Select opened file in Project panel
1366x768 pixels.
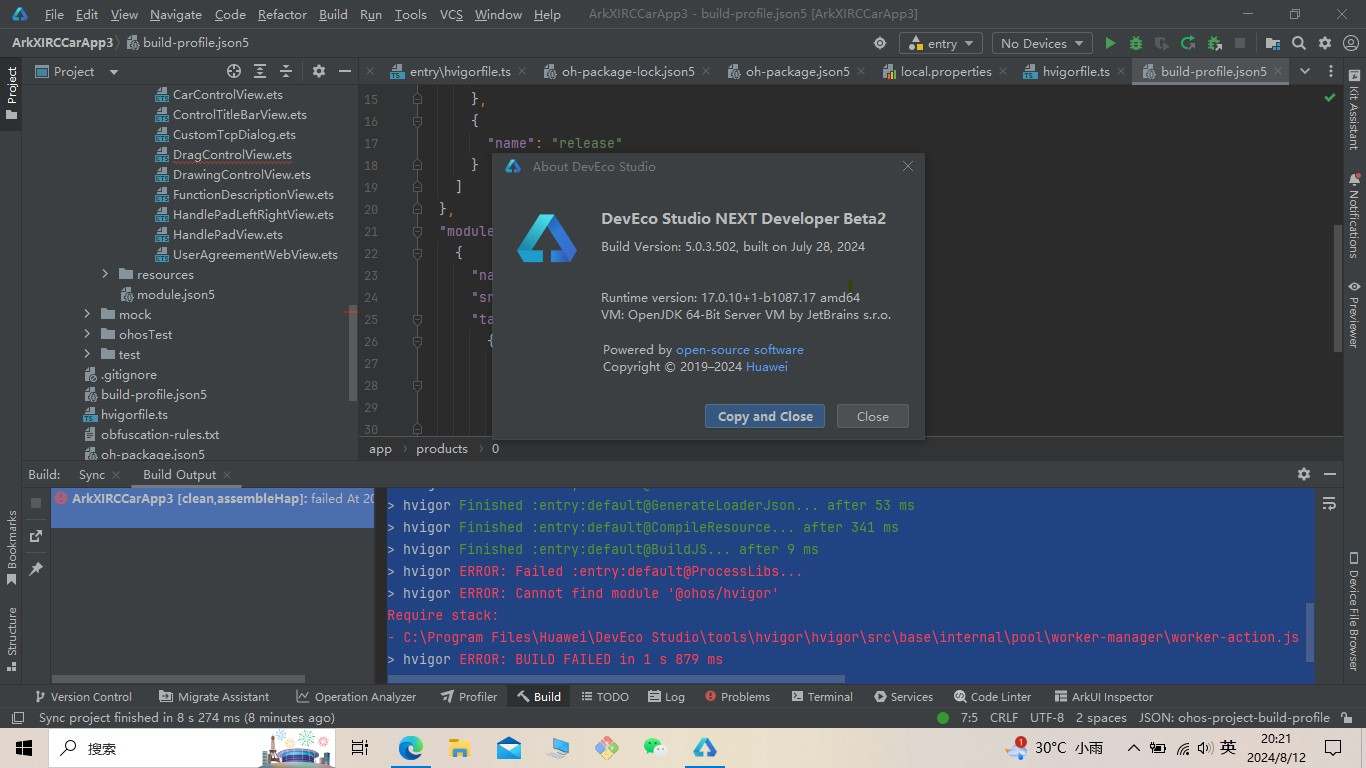tap(233, 71)
